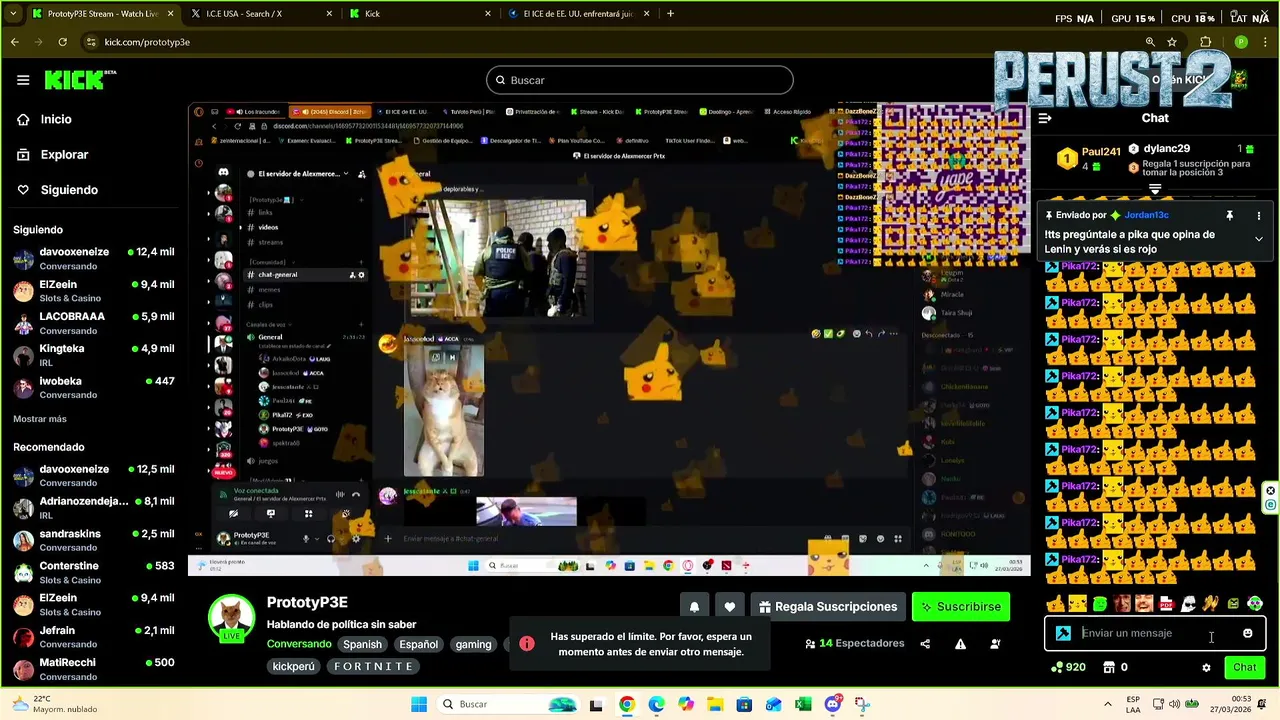
Task: Click the KICK logo
Action: click(80, 80)
